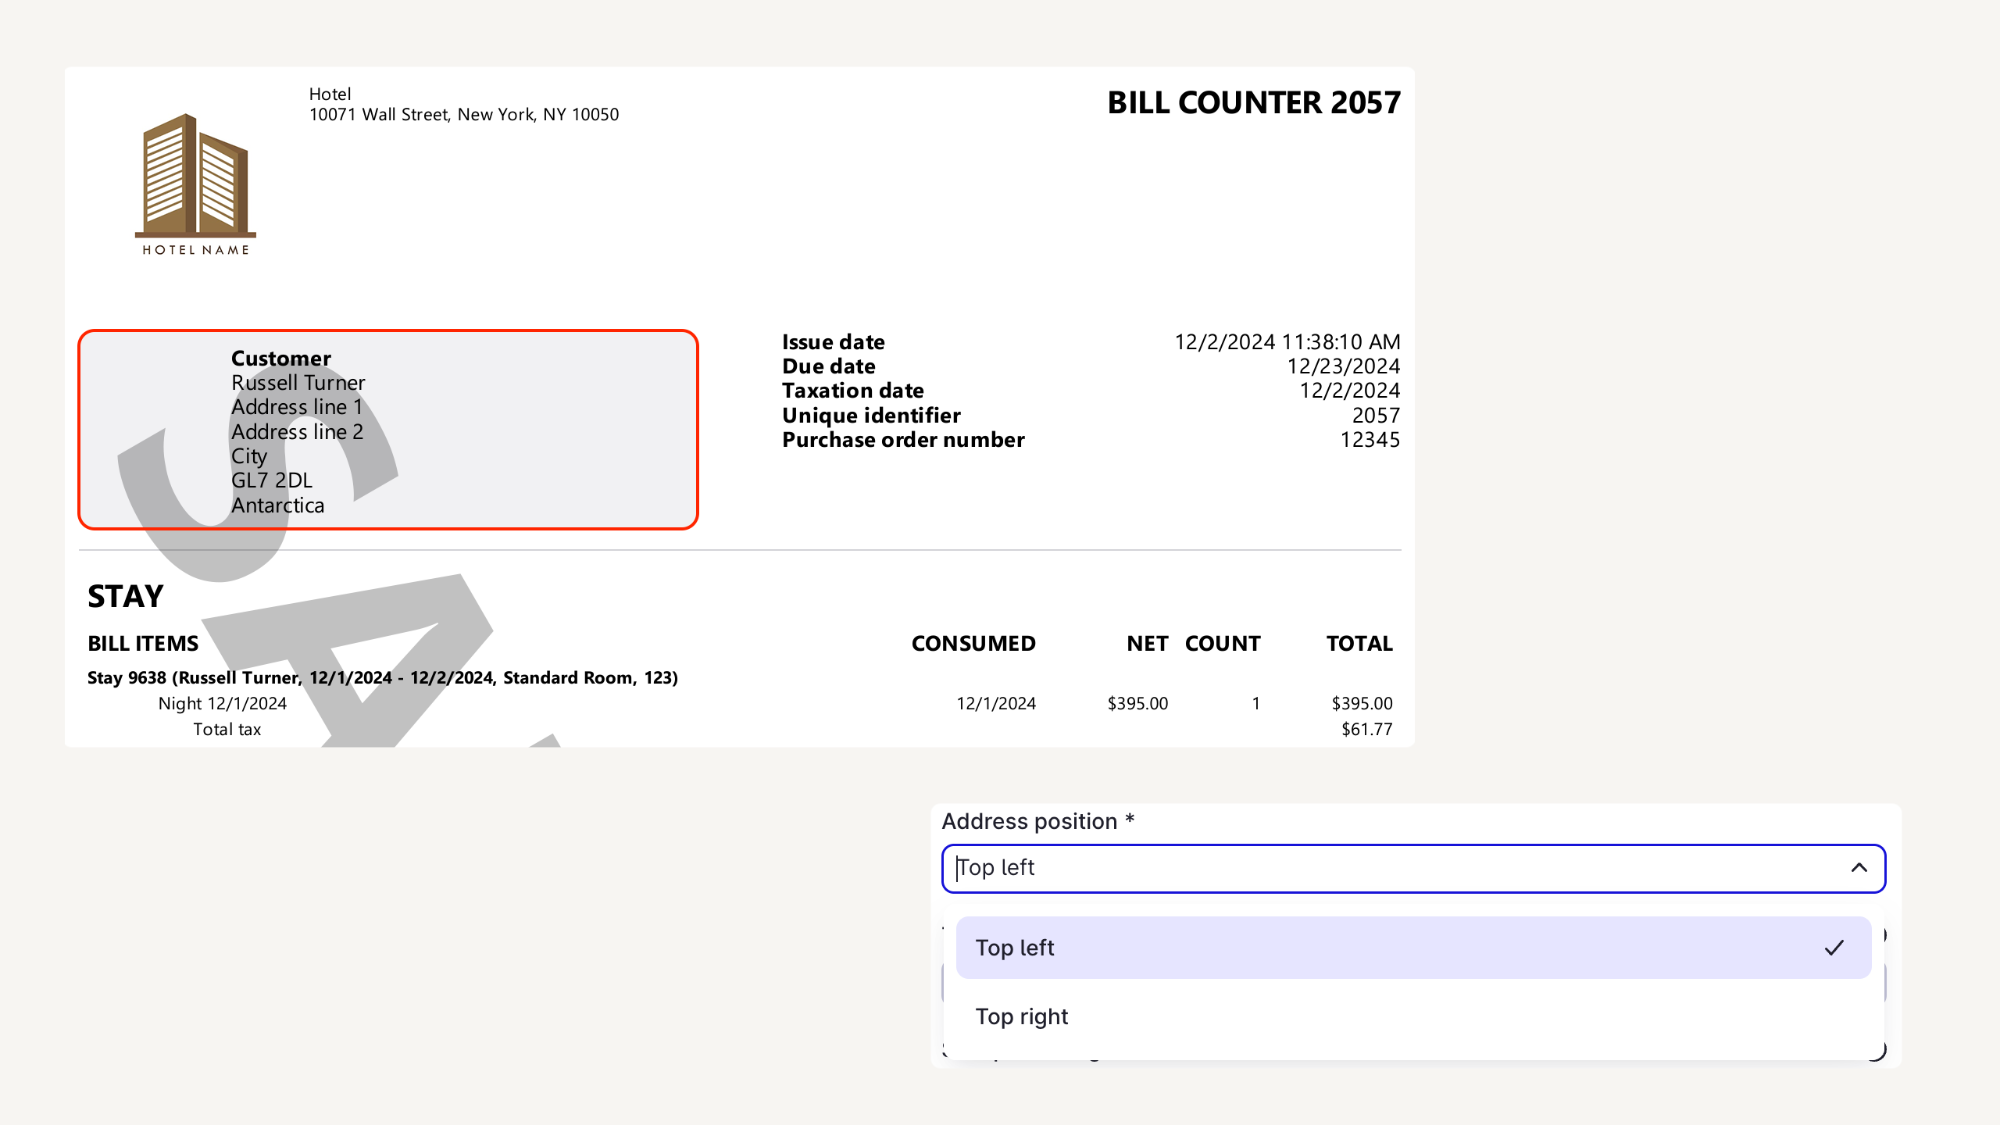Click the Due date value 12/23/2024
Screen dimensions: 2000x1125
pos(1343,367)
